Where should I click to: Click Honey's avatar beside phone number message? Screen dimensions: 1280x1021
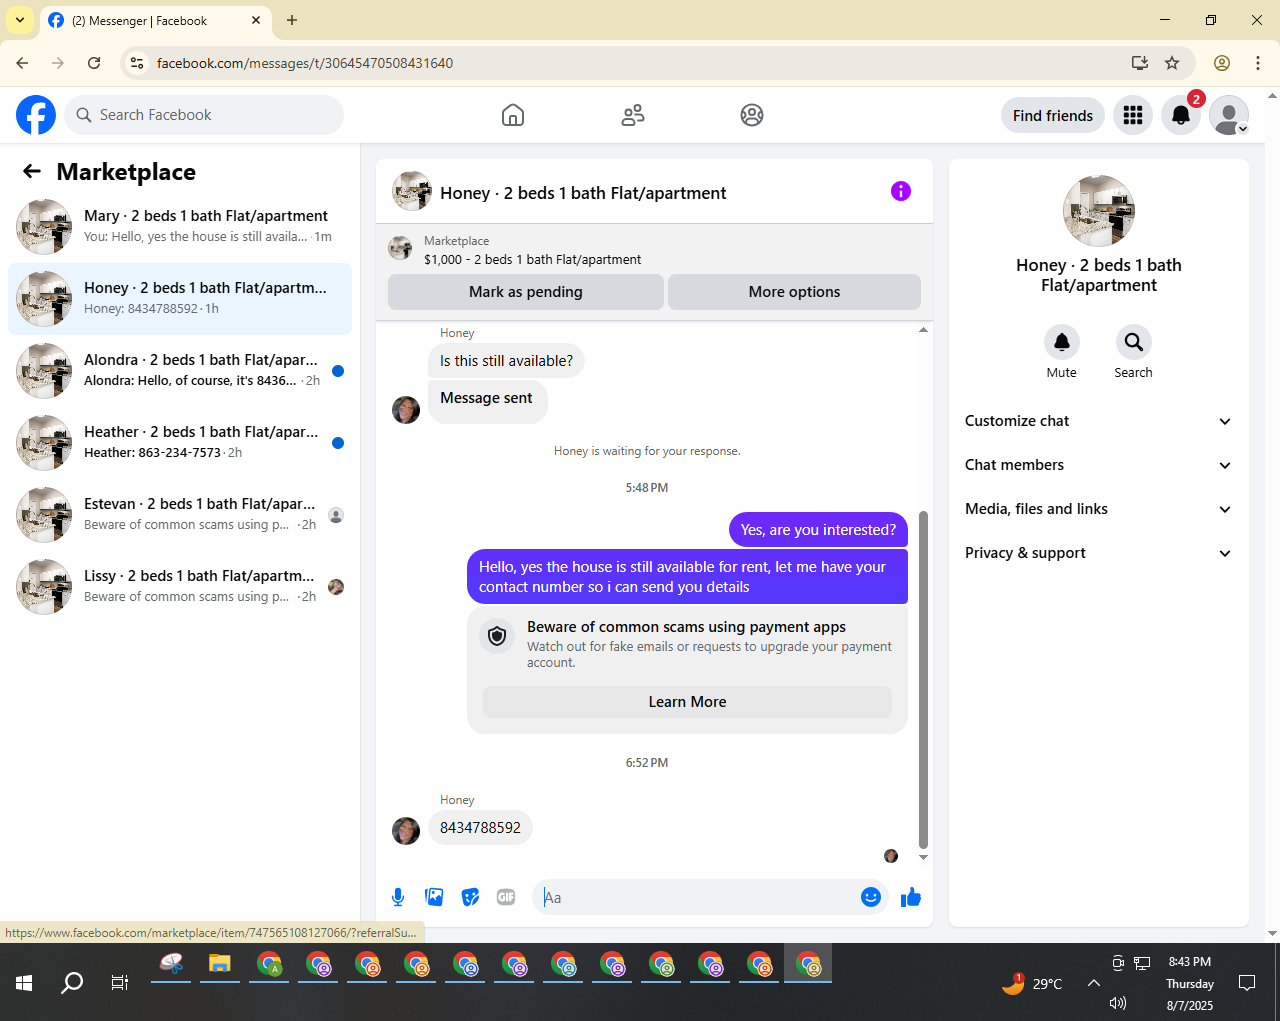click(x=406, y=831)
